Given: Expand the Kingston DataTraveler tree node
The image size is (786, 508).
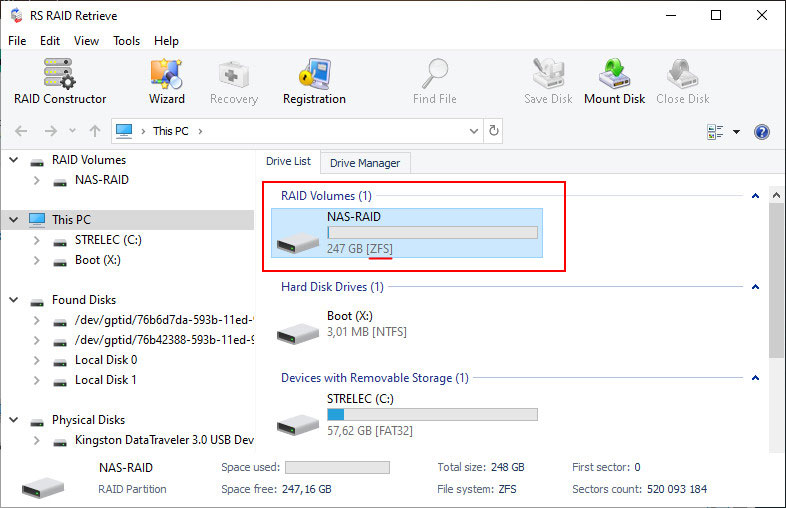Looking at the screenshot, I should click(36, 440).
